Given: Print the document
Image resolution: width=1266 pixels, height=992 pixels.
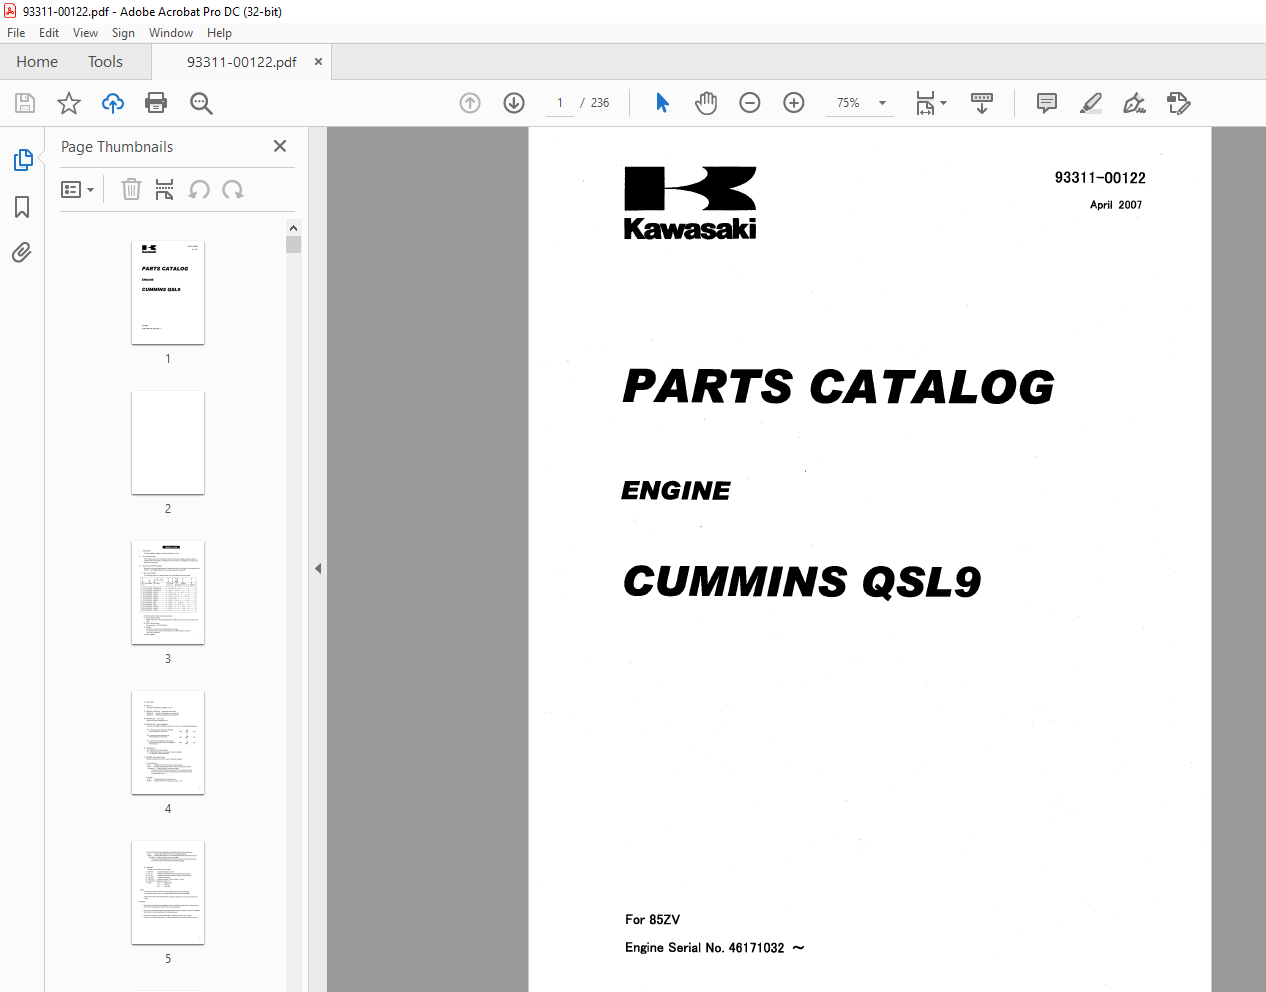Looking at the screenshot, I should point(156,103).
